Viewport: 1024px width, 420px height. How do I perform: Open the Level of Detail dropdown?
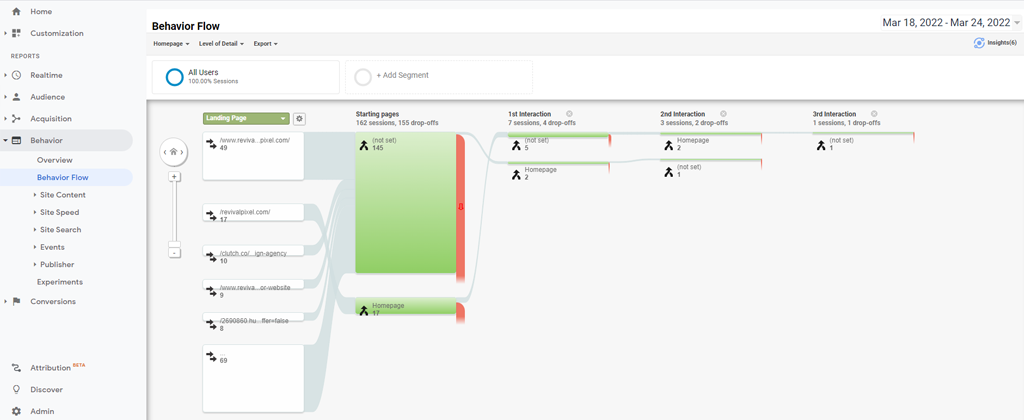tap(223, 44)
